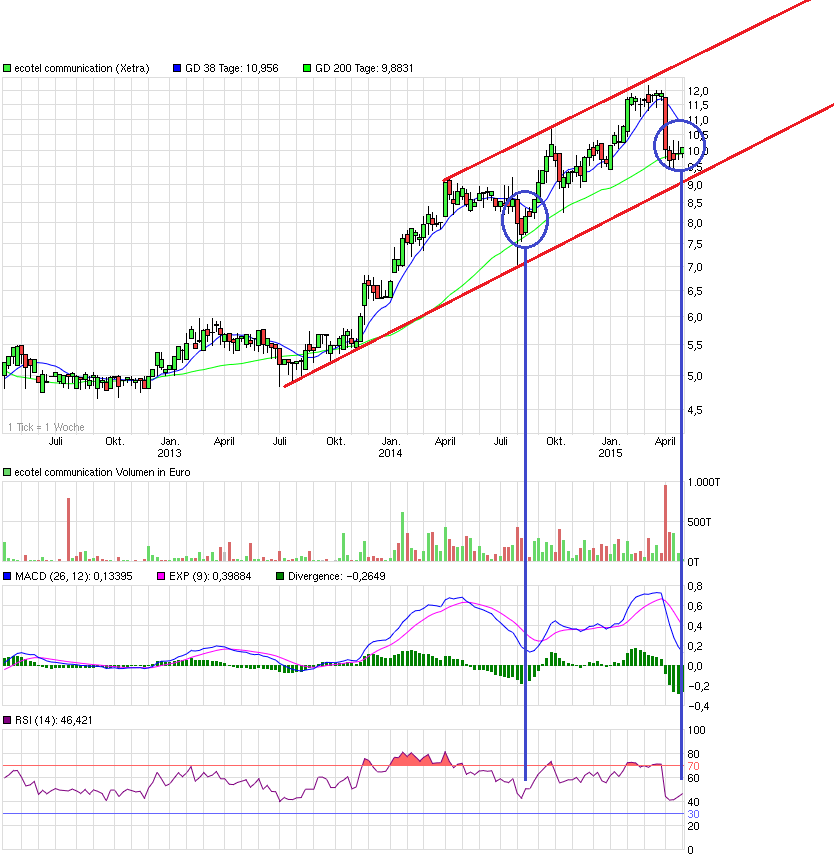Click the tall green volume bar in early 2014
The width and height of the screenshot is (834, 858).
click(x=402, y=536)
